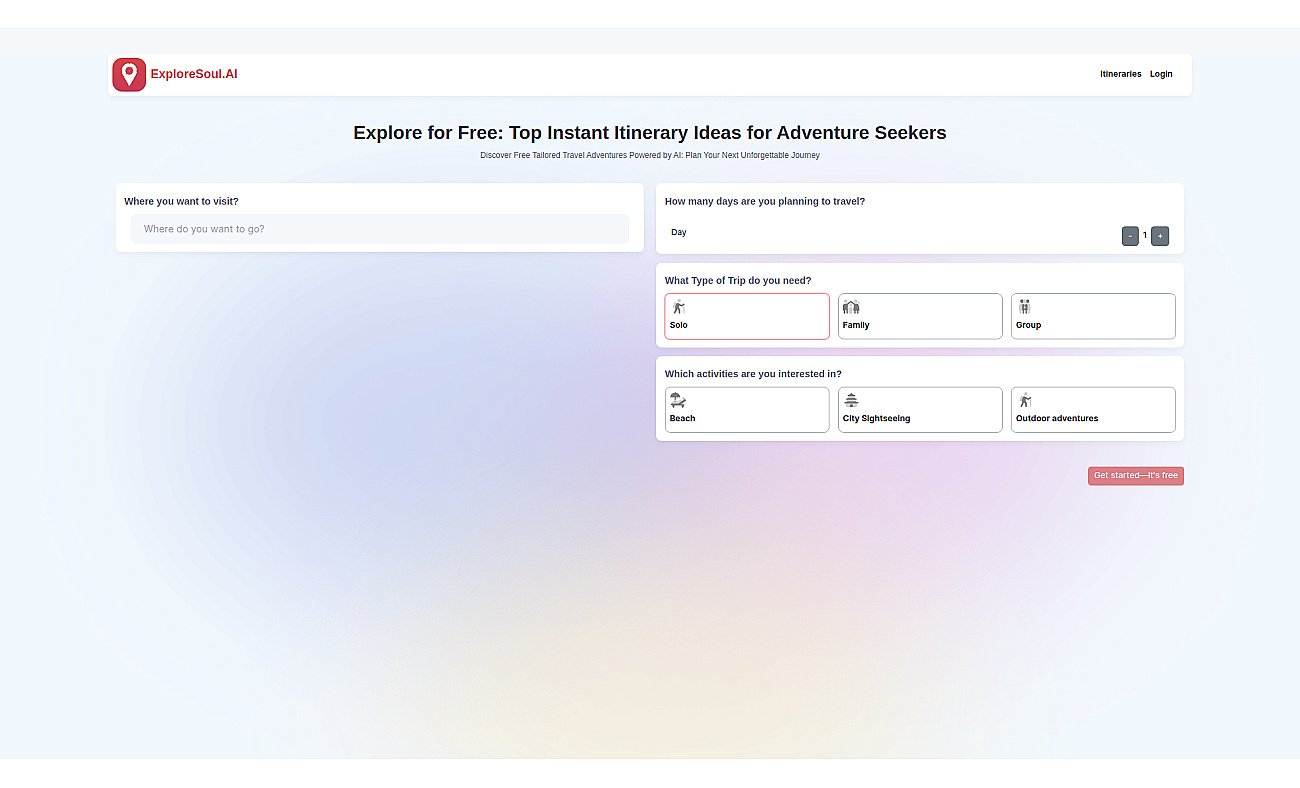Click the ExploreSoul.AI brand name
The height and width of the screenshot is (788, 1300).
tap(194, 74)
